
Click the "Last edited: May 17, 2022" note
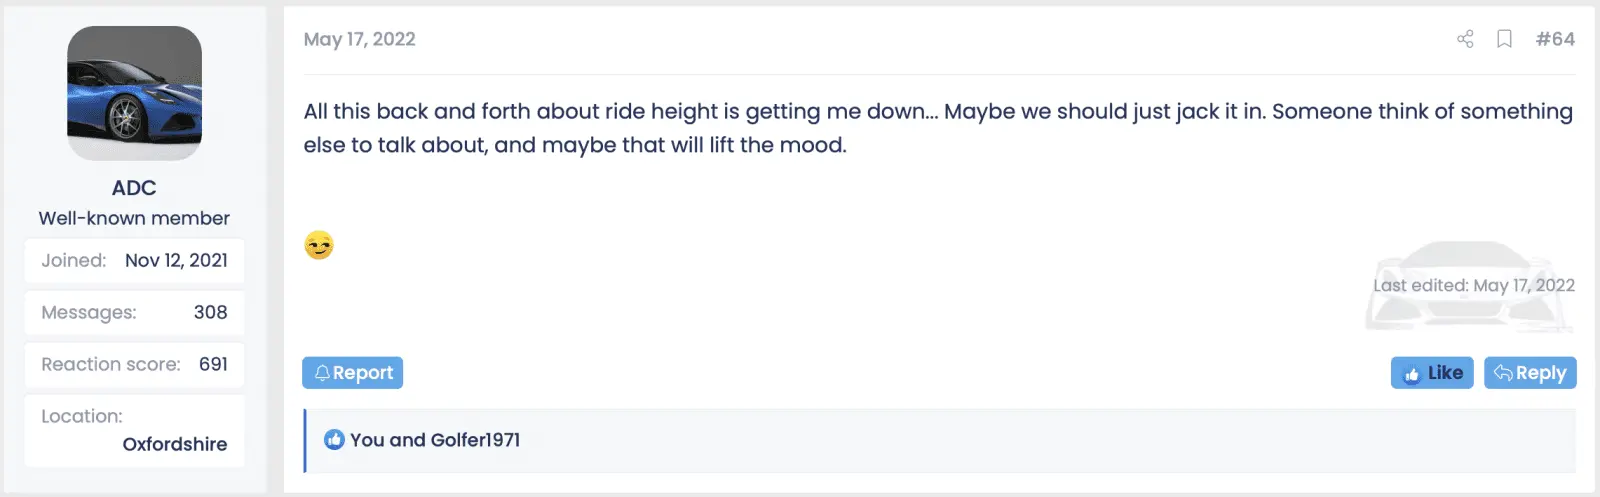point(1473,285)
